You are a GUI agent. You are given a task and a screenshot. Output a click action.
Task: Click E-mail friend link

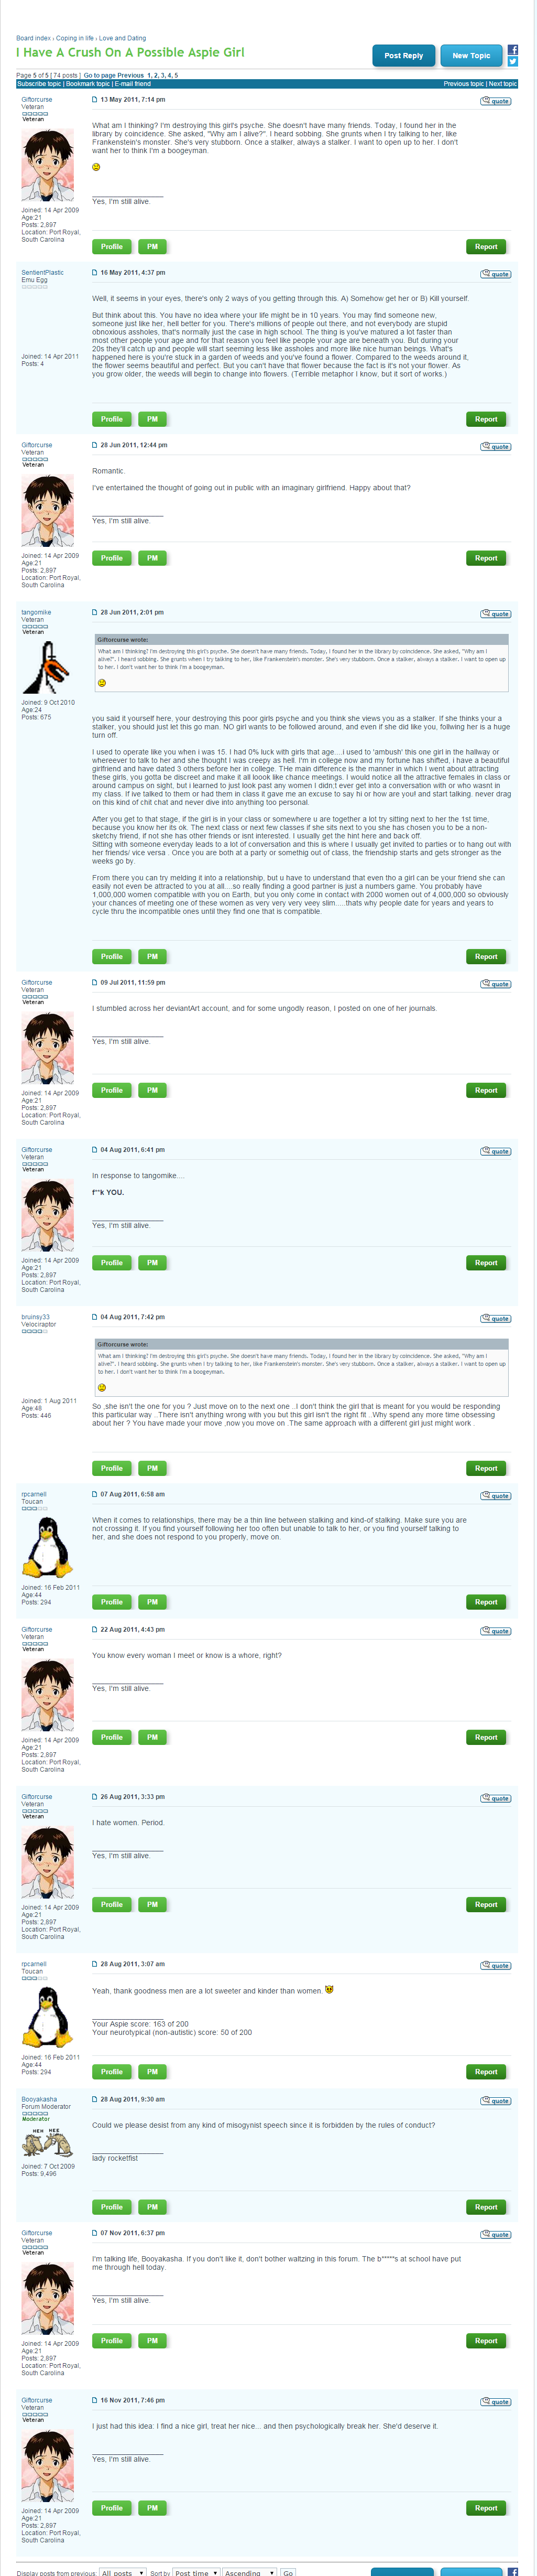[x=132, y=84]
